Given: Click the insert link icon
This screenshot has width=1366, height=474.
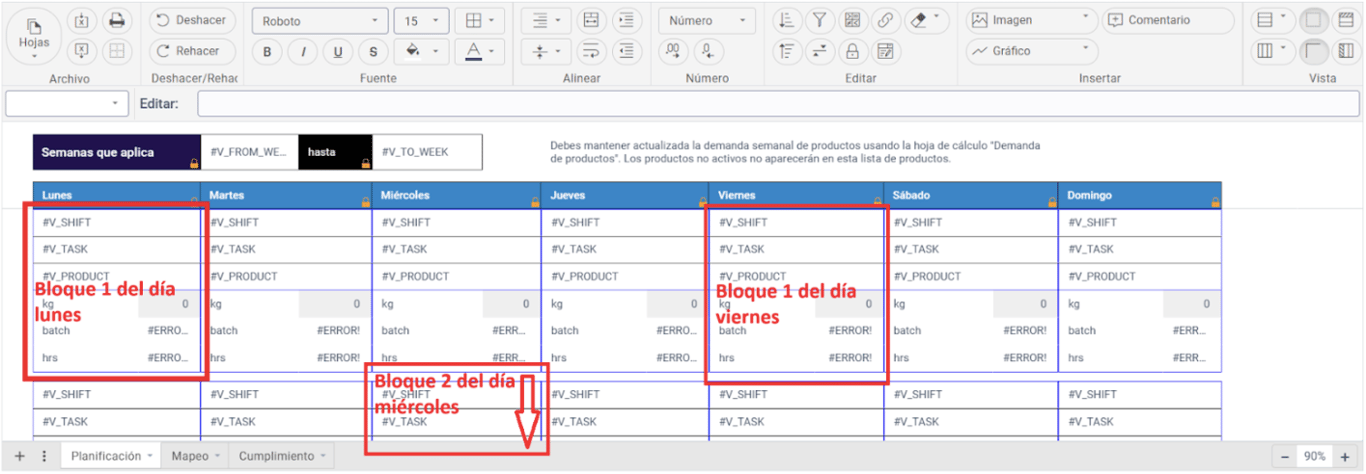Looking at the screenshot, I should pyautogui.click(x=885, y=20).
